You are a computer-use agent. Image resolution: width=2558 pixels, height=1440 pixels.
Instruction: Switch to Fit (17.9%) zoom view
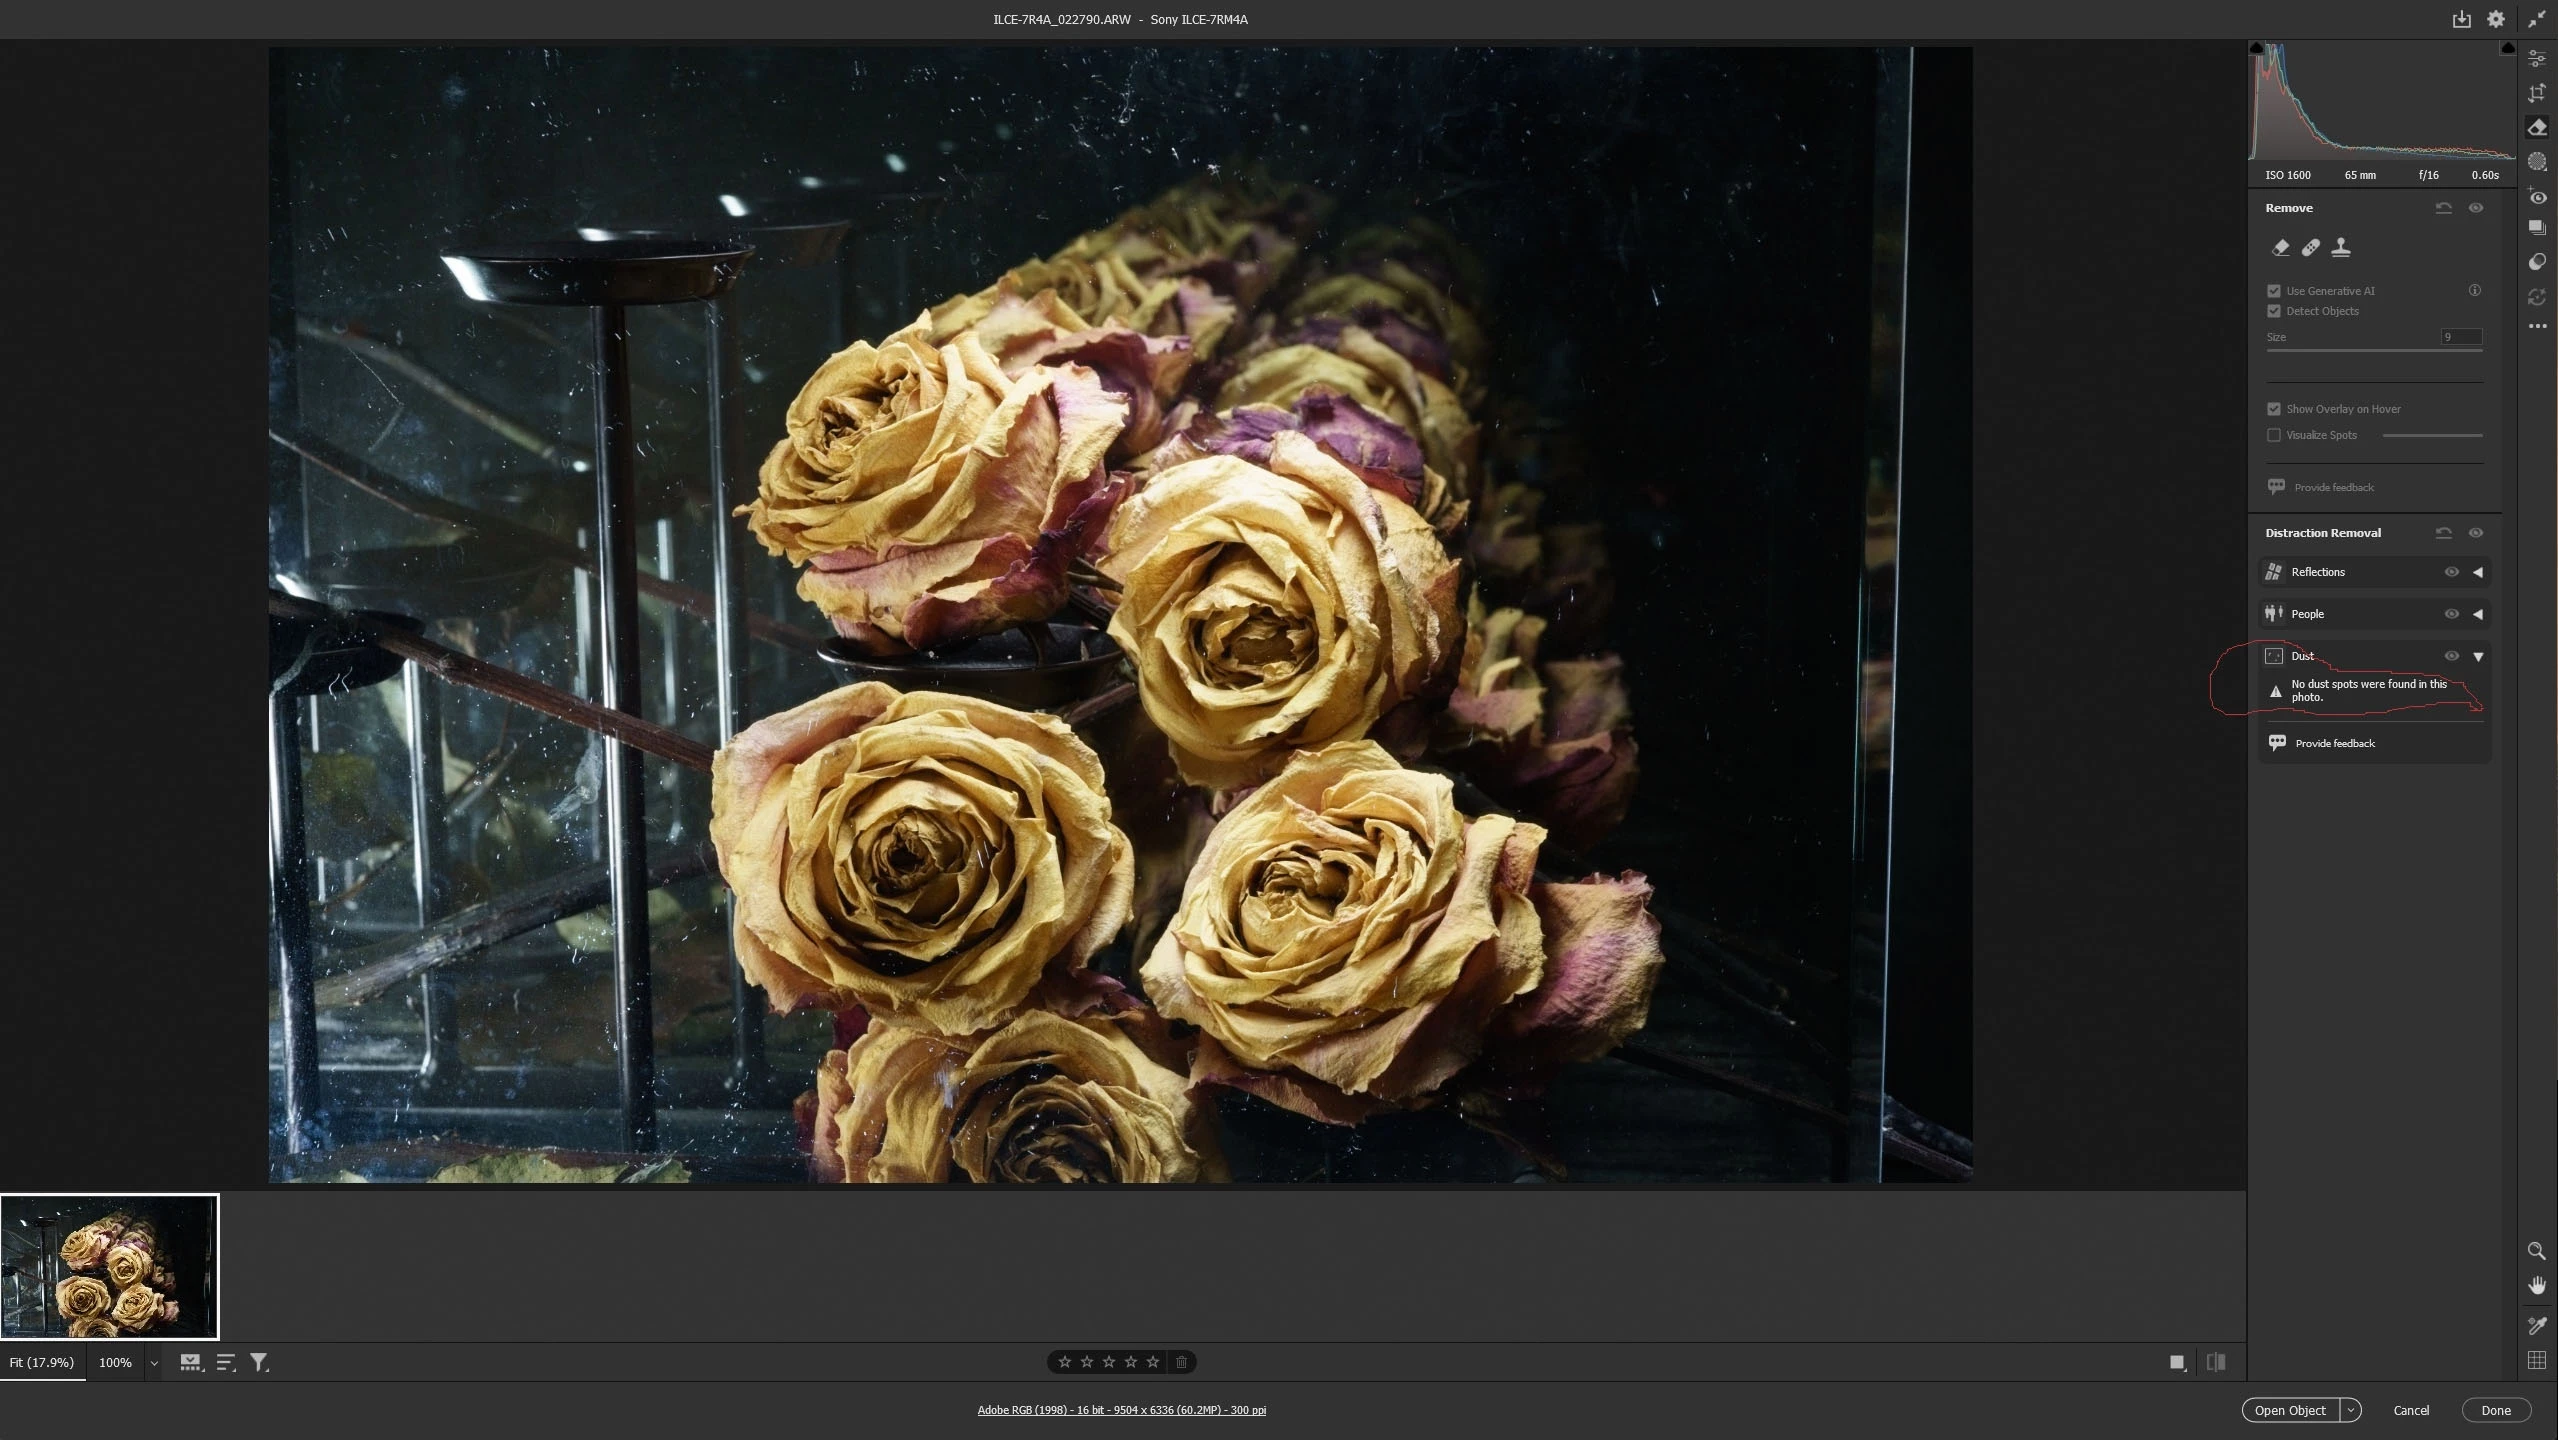[x=42, y=1362]
